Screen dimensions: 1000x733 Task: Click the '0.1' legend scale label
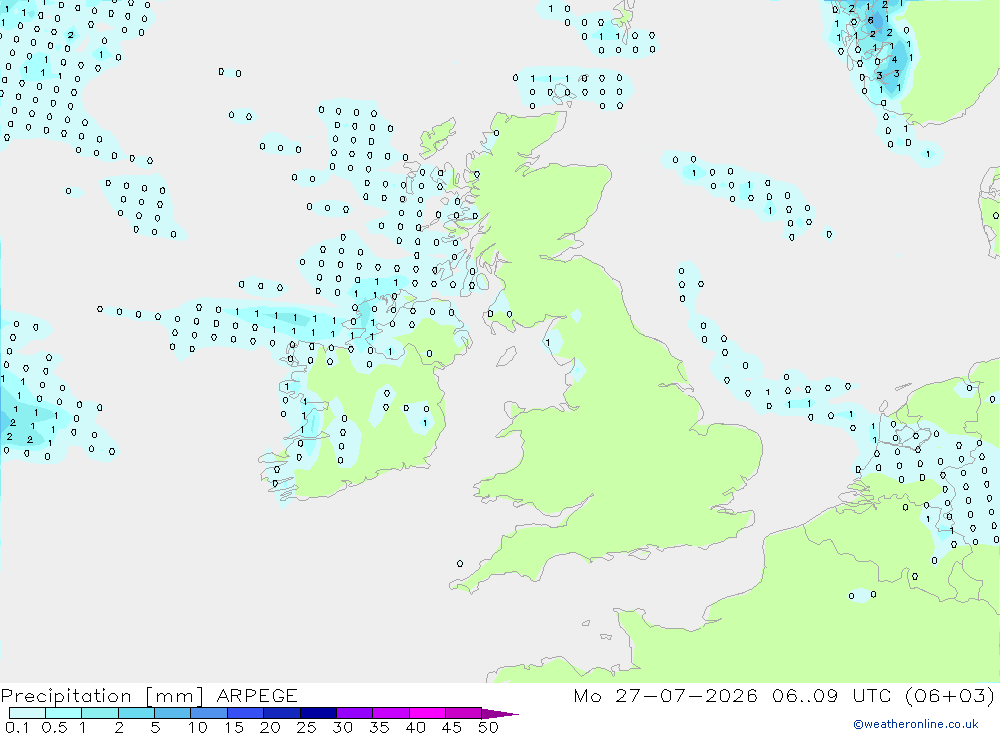point(17,727)
